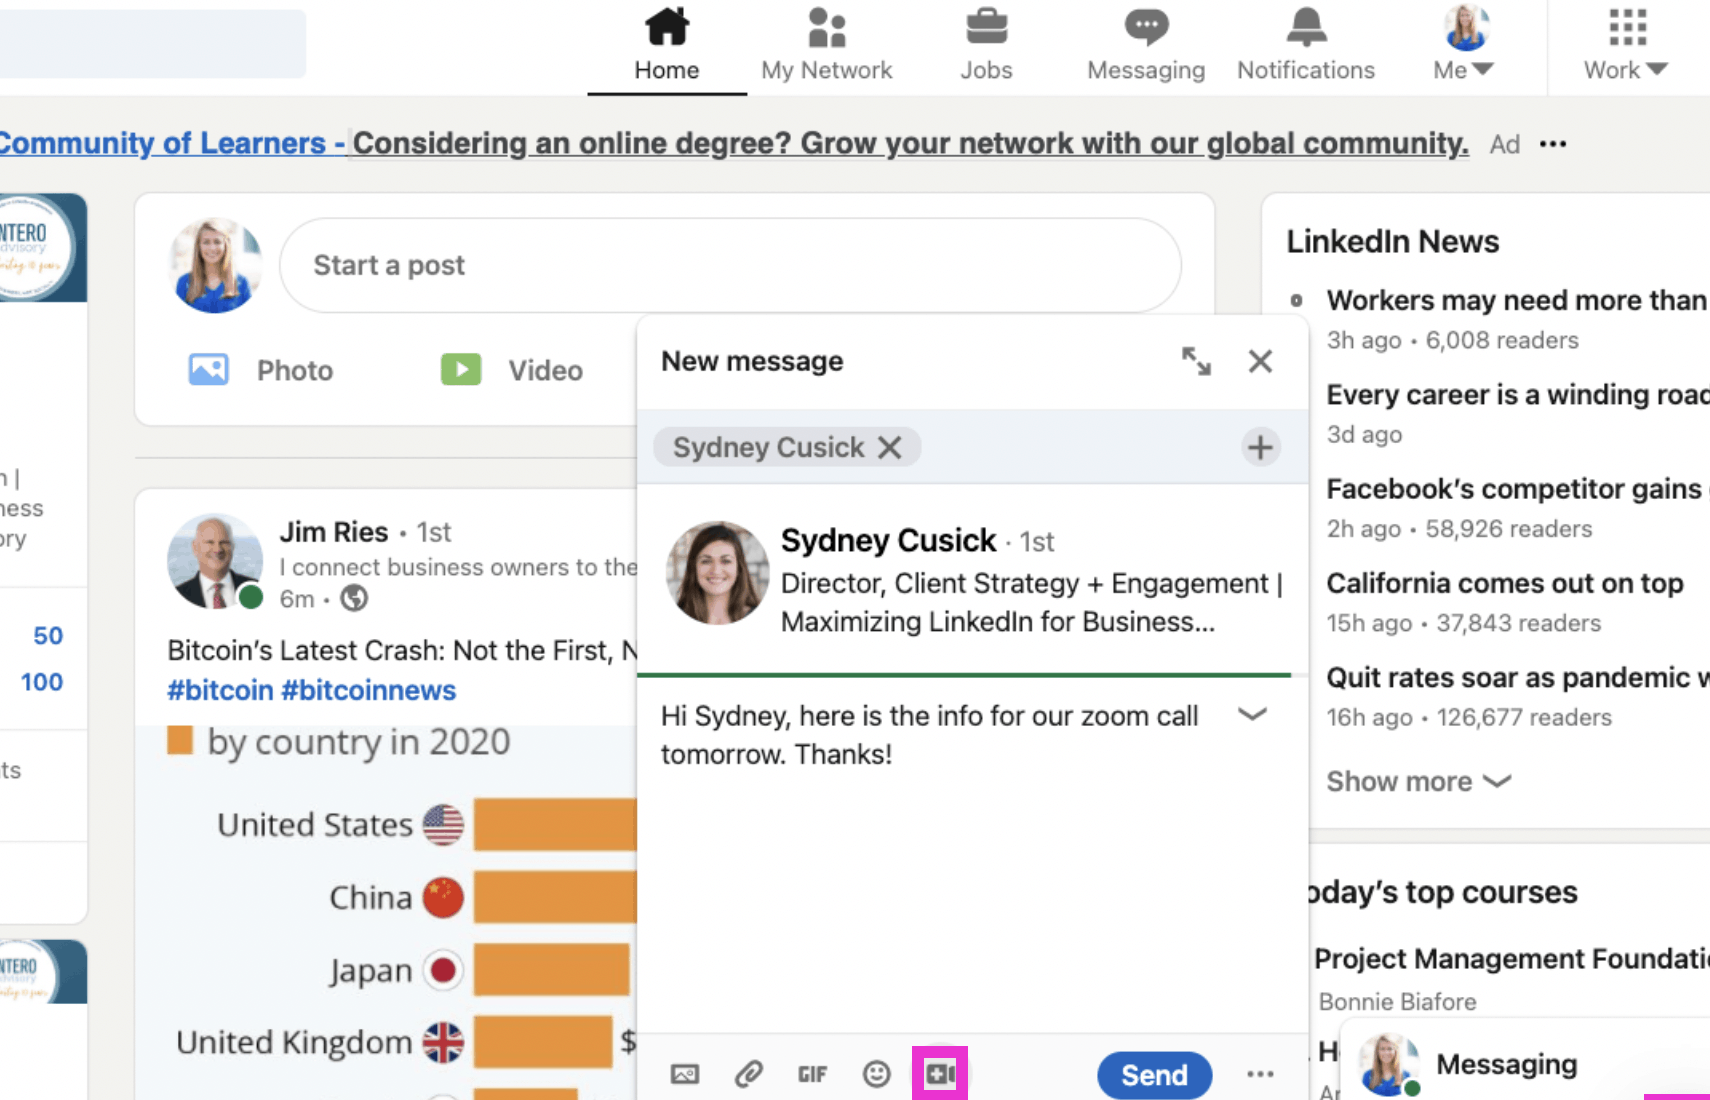Viewport: 1710px width, 1100px height.
Task: Click the United Kingdom flag in chart
Action: tap(443, 1043)
